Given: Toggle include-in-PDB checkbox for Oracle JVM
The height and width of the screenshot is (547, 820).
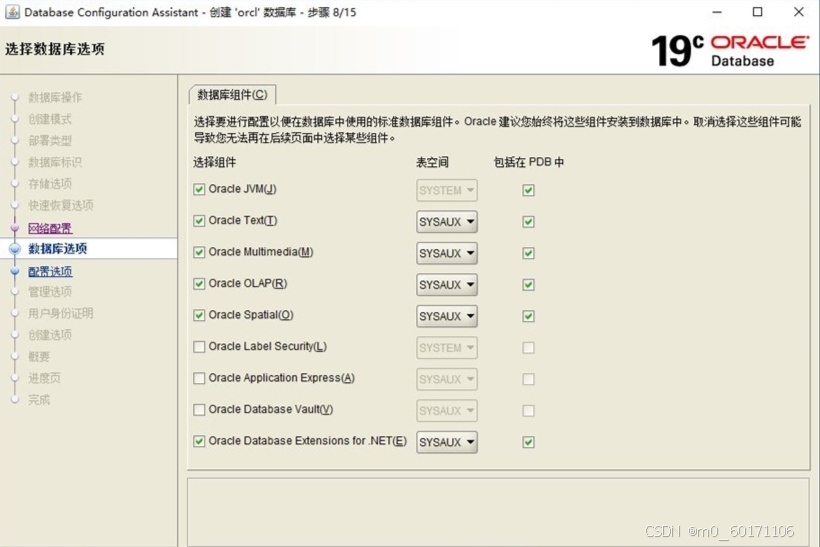Looking at the screenshot, I should [528, 190].
